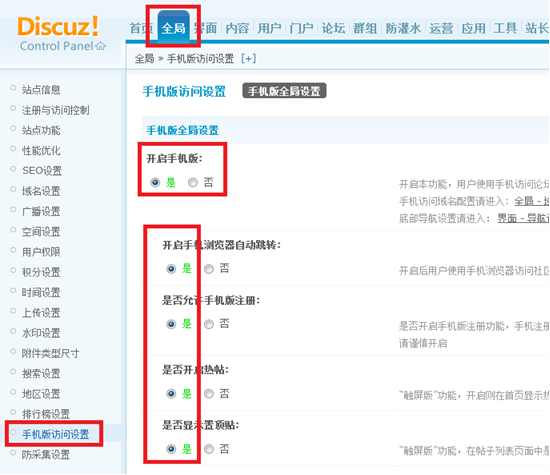Go to the 防灌水 tab

[403, 28]
